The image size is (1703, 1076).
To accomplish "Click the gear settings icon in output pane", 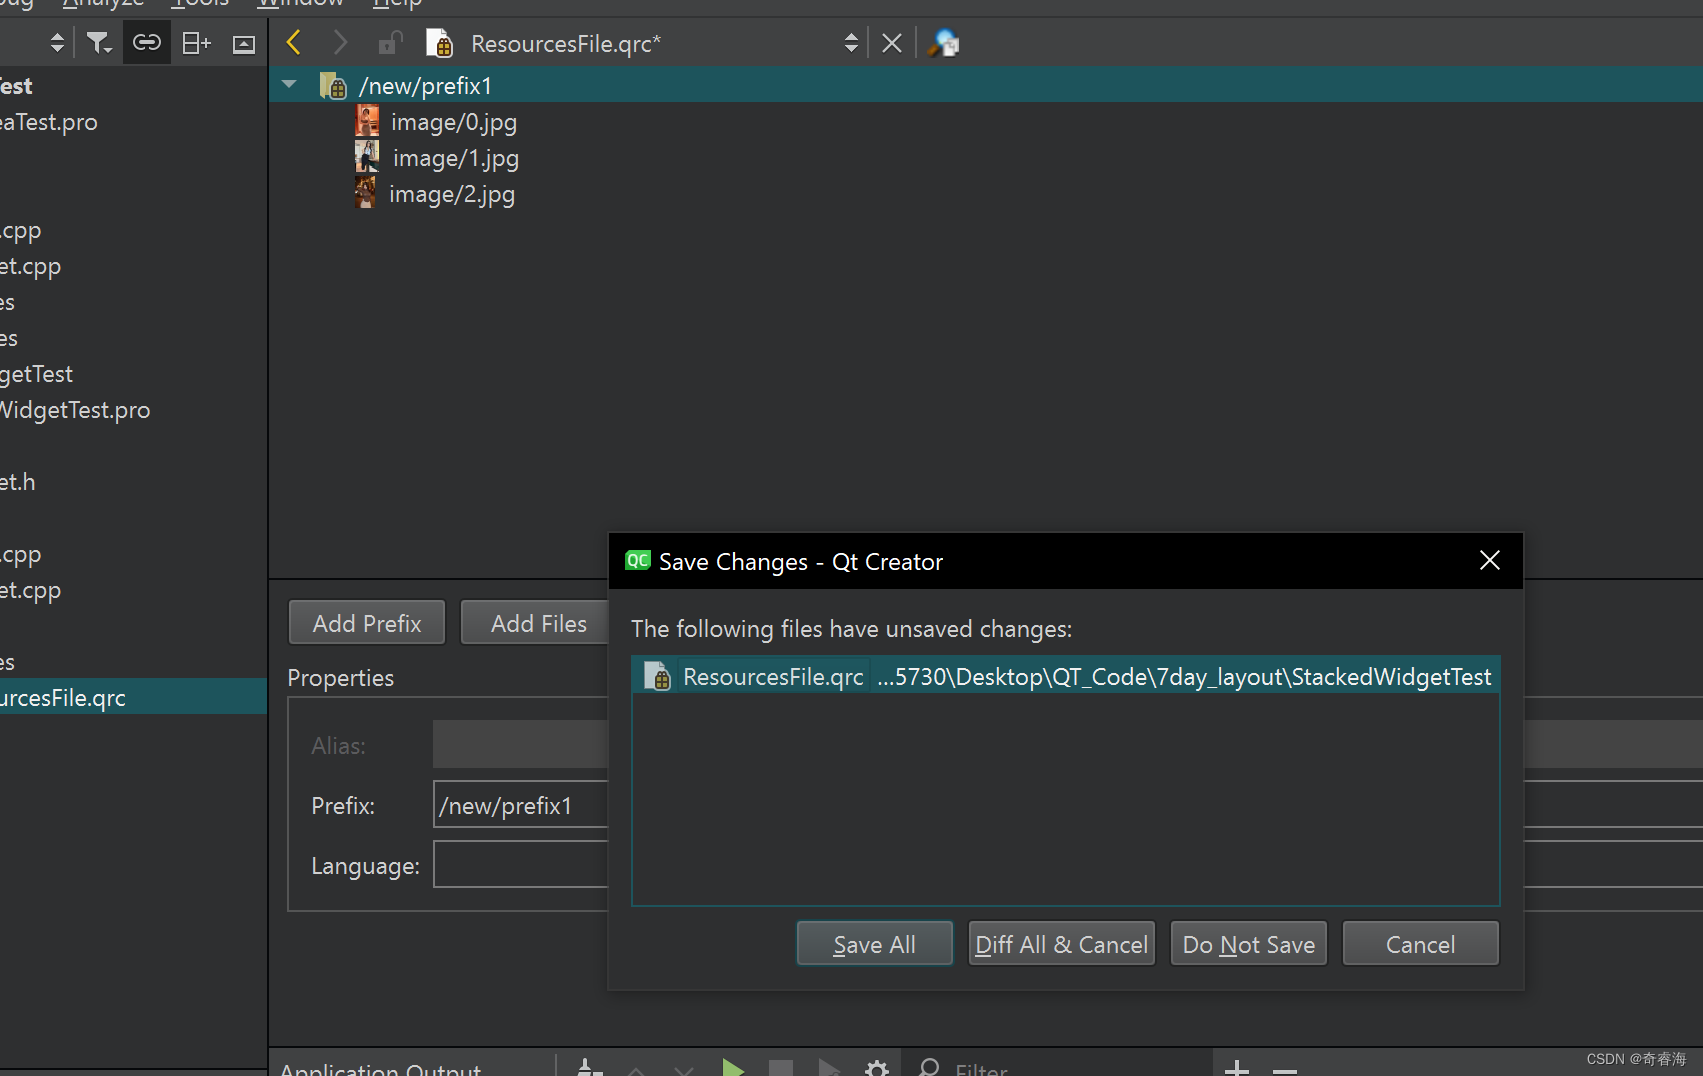I will tap(877, 1069).
